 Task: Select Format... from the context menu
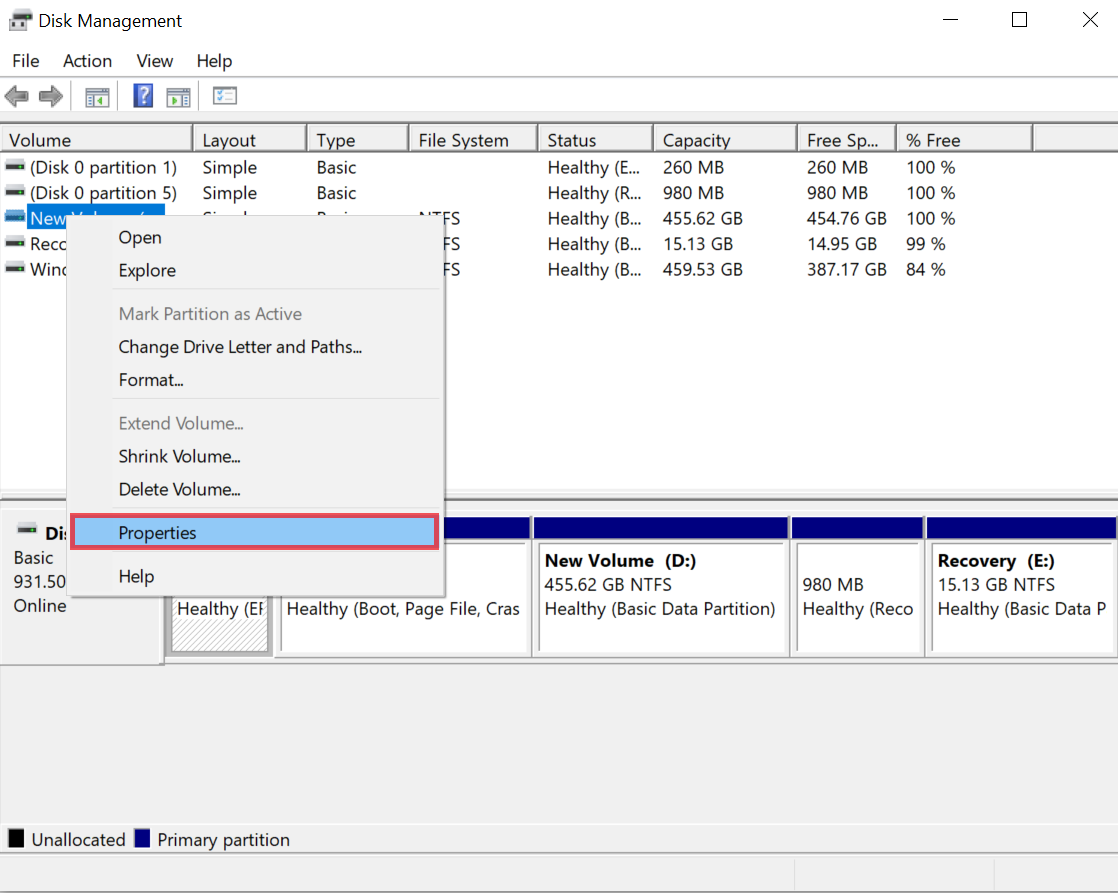pos(257,380)
